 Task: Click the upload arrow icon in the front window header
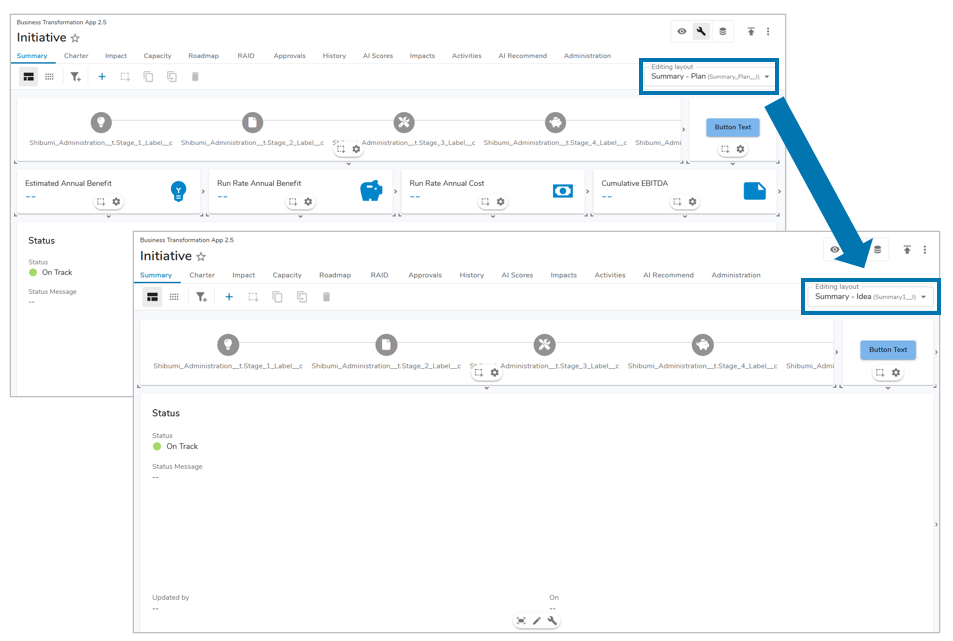[907, 250]
